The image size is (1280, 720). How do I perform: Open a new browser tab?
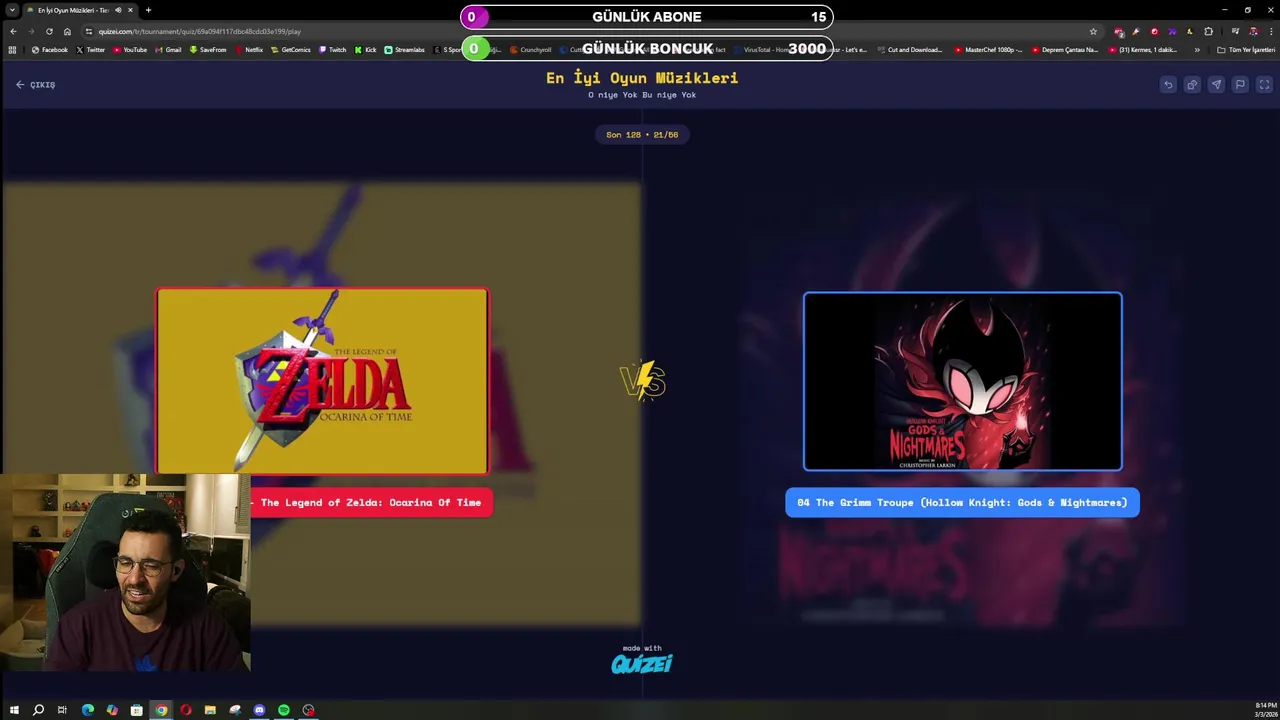[148, 10]
